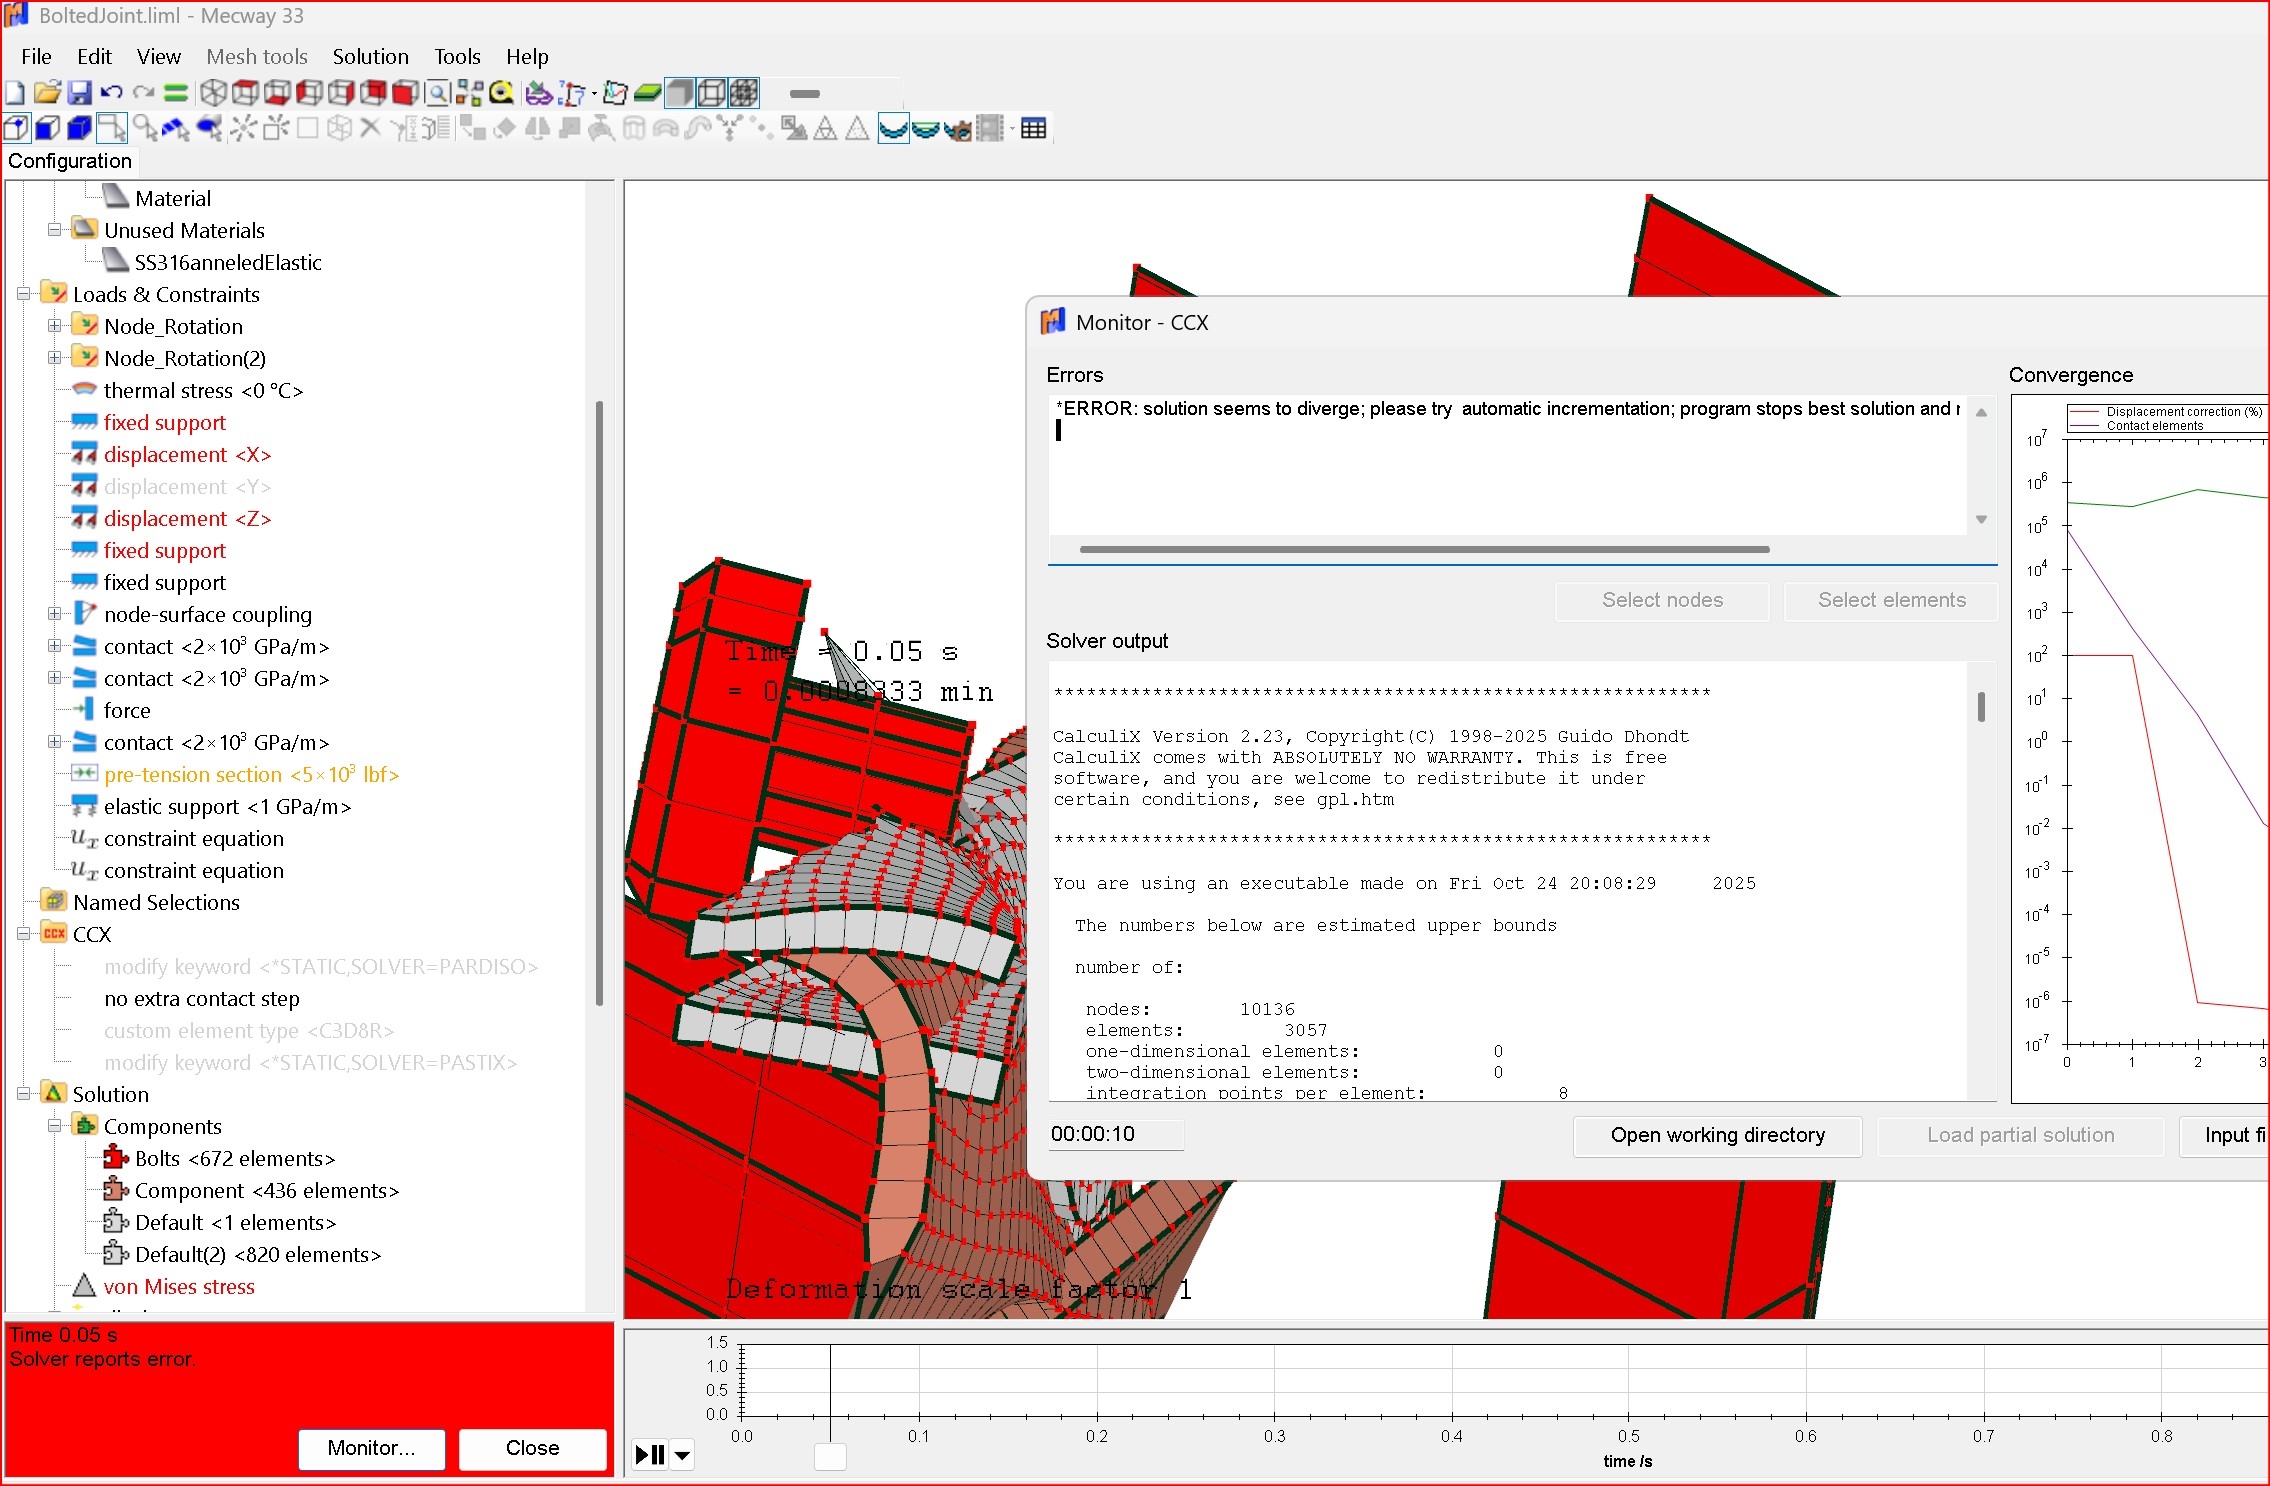Click the solve (green equals) icon
The height and width of the screenshot is (1486, 2270).
coord(176,93)
